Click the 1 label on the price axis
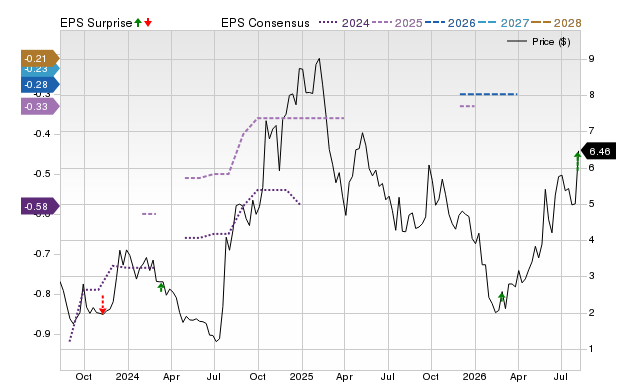Screen dimensions: 640x382 point(591,349)
